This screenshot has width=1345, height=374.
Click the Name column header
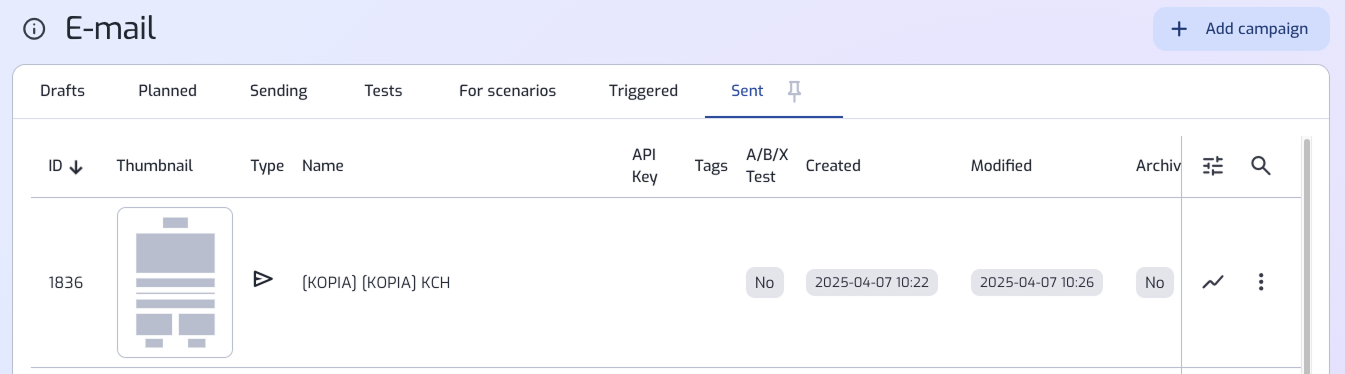click(x=323, y=166)
